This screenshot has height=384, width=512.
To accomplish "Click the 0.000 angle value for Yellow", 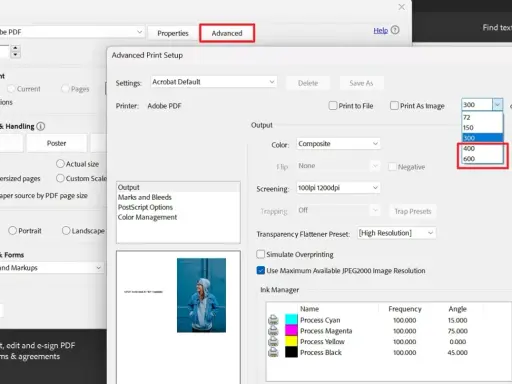I will pyautogui.click(x=458, y=342).
